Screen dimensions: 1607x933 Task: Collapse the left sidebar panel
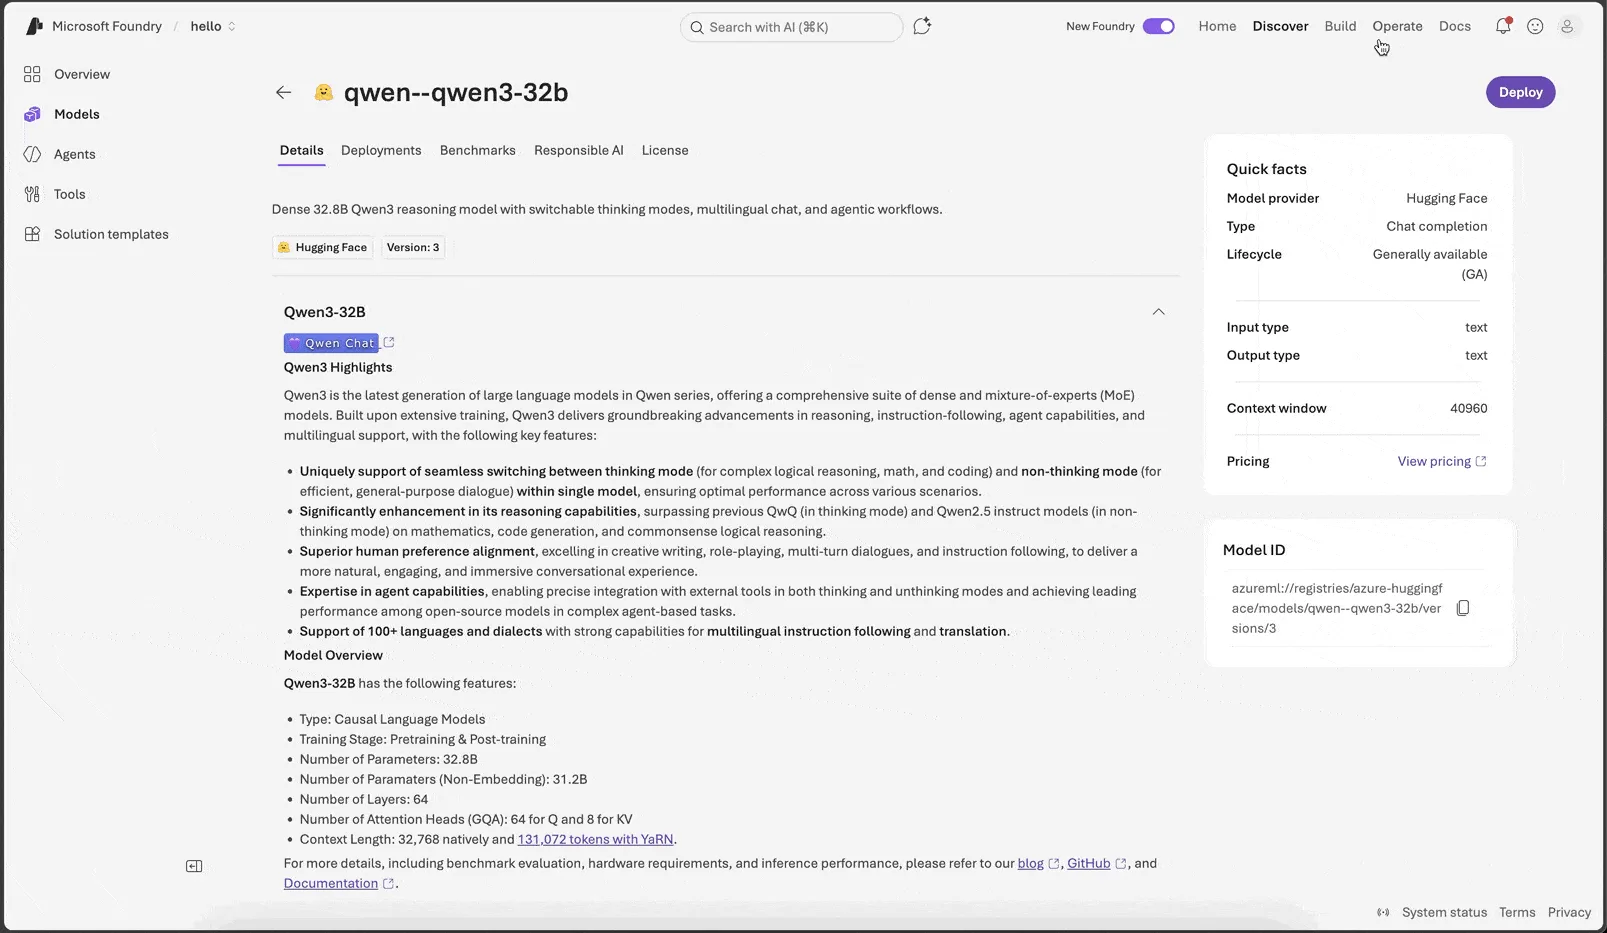click(x=194, y=866)
